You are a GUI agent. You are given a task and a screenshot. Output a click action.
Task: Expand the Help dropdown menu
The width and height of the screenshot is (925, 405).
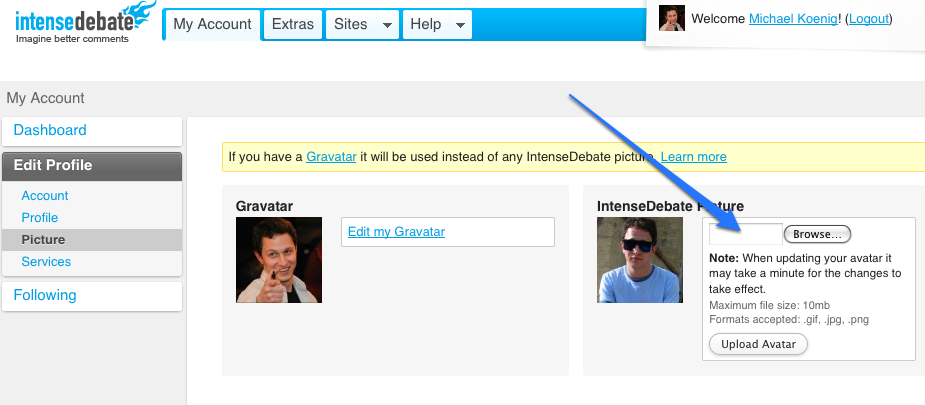[437, 24]
